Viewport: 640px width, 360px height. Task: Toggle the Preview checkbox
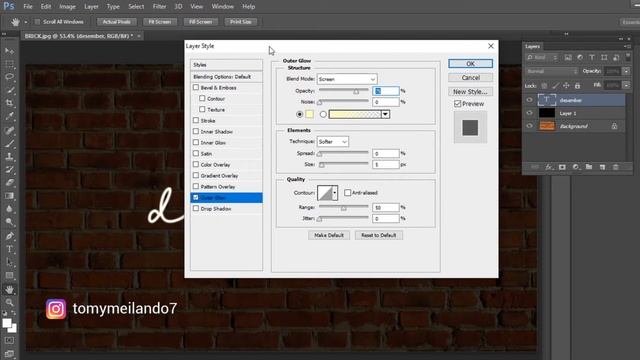pos(458,104)
